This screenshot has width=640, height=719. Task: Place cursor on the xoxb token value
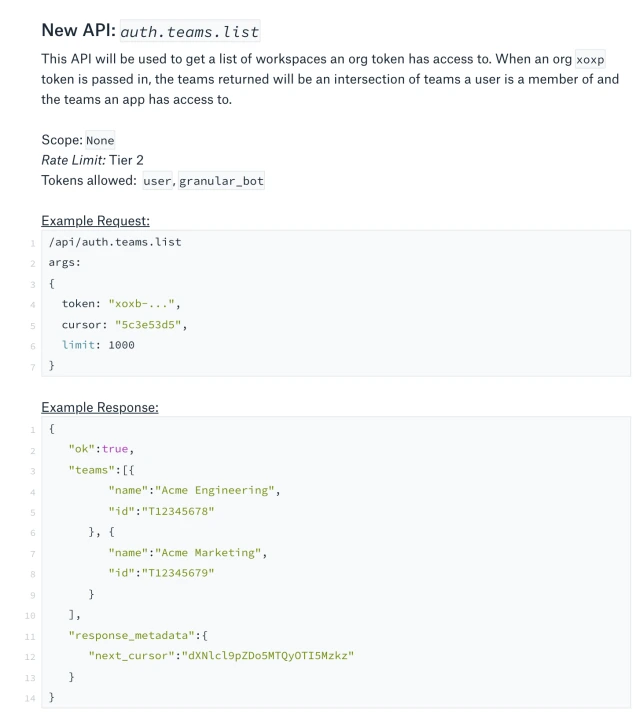coord(142,304)
